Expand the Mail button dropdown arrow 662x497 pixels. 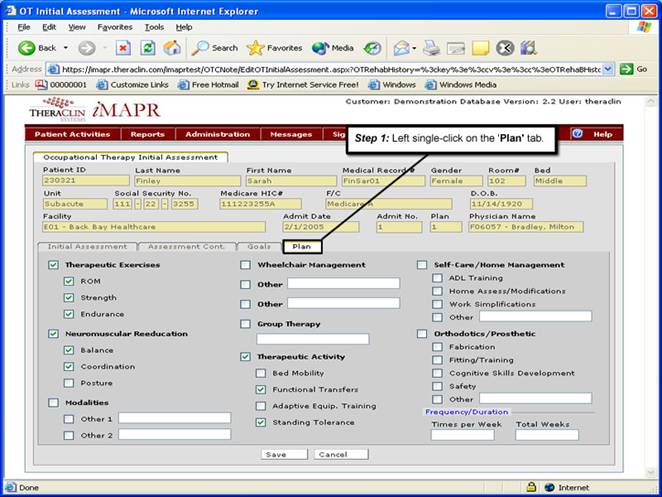point(411,48)
